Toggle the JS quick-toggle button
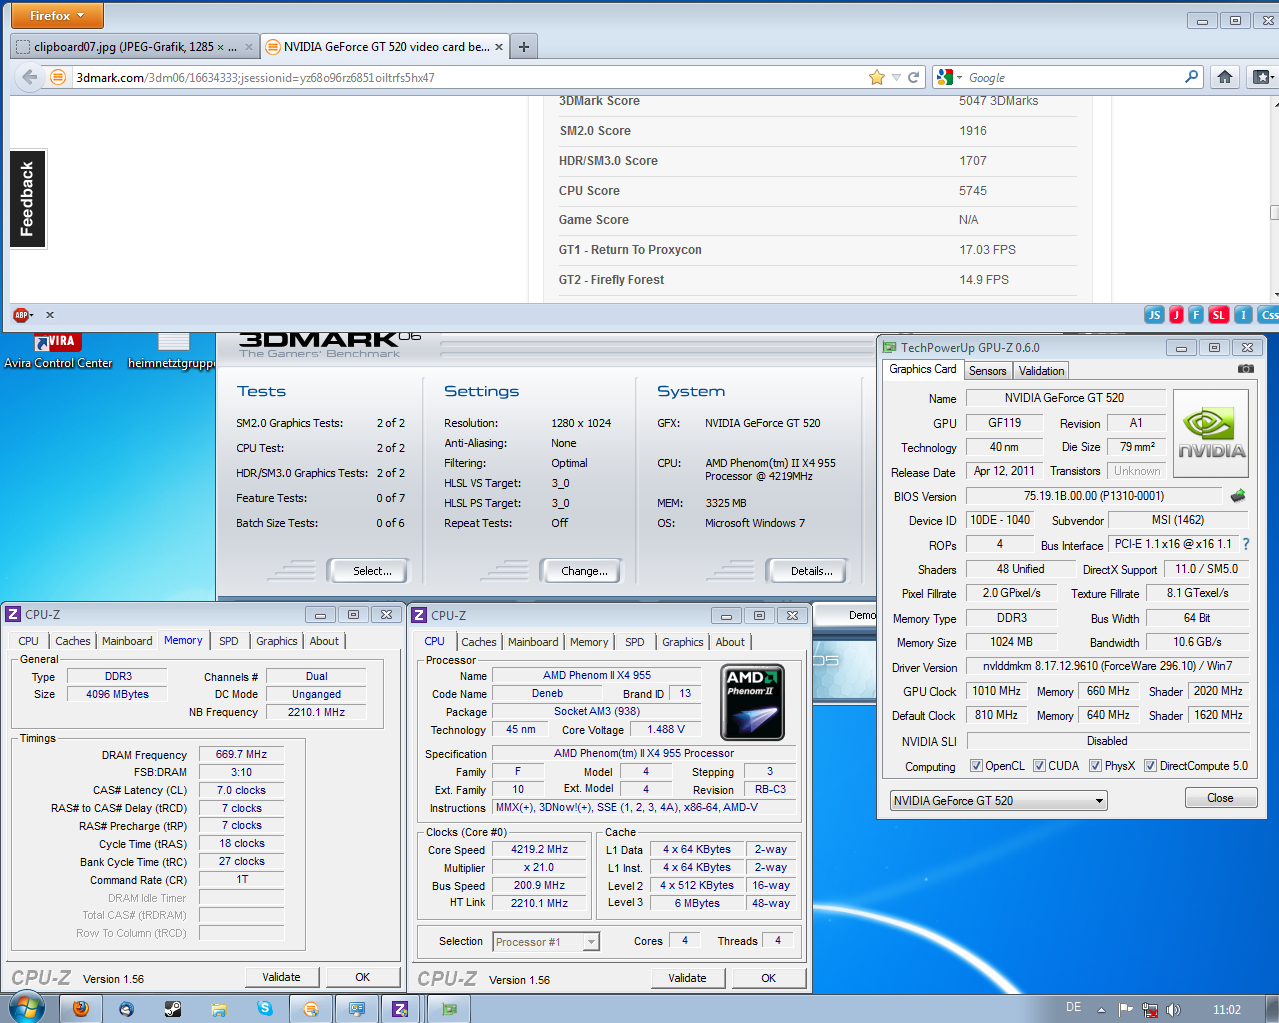This screenshot has width=1279, height=1023. click(x=1154, y=315)
